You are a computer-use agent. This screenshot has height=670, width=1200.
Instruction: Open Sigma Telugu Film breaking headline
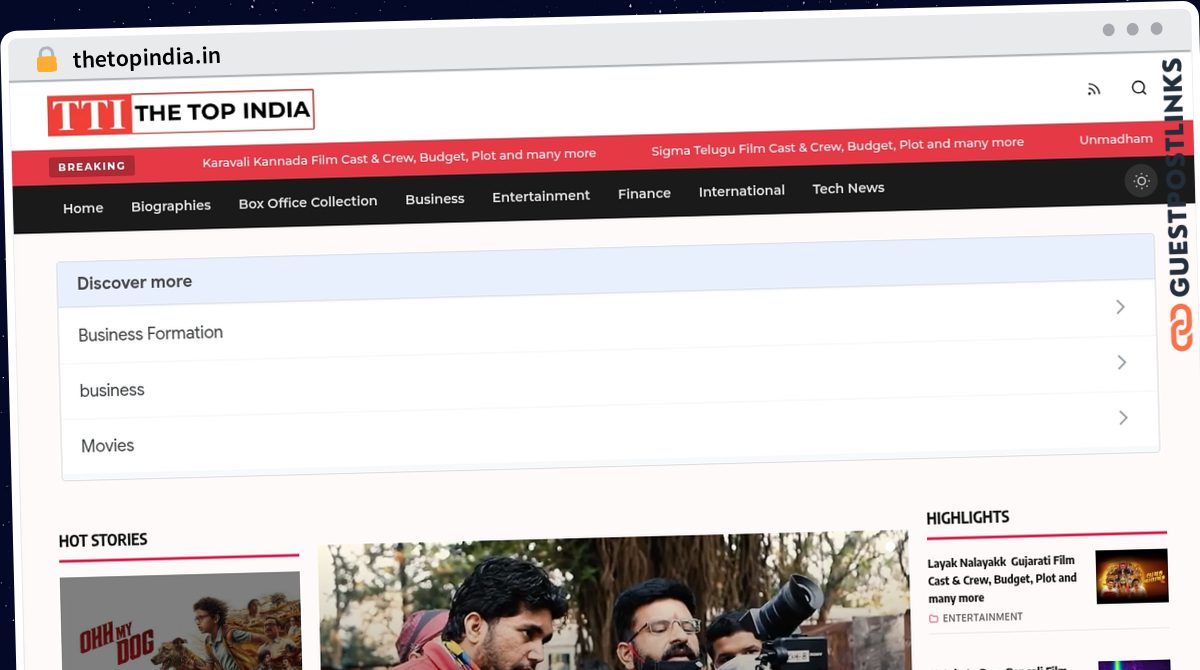[x=838, y=146]
